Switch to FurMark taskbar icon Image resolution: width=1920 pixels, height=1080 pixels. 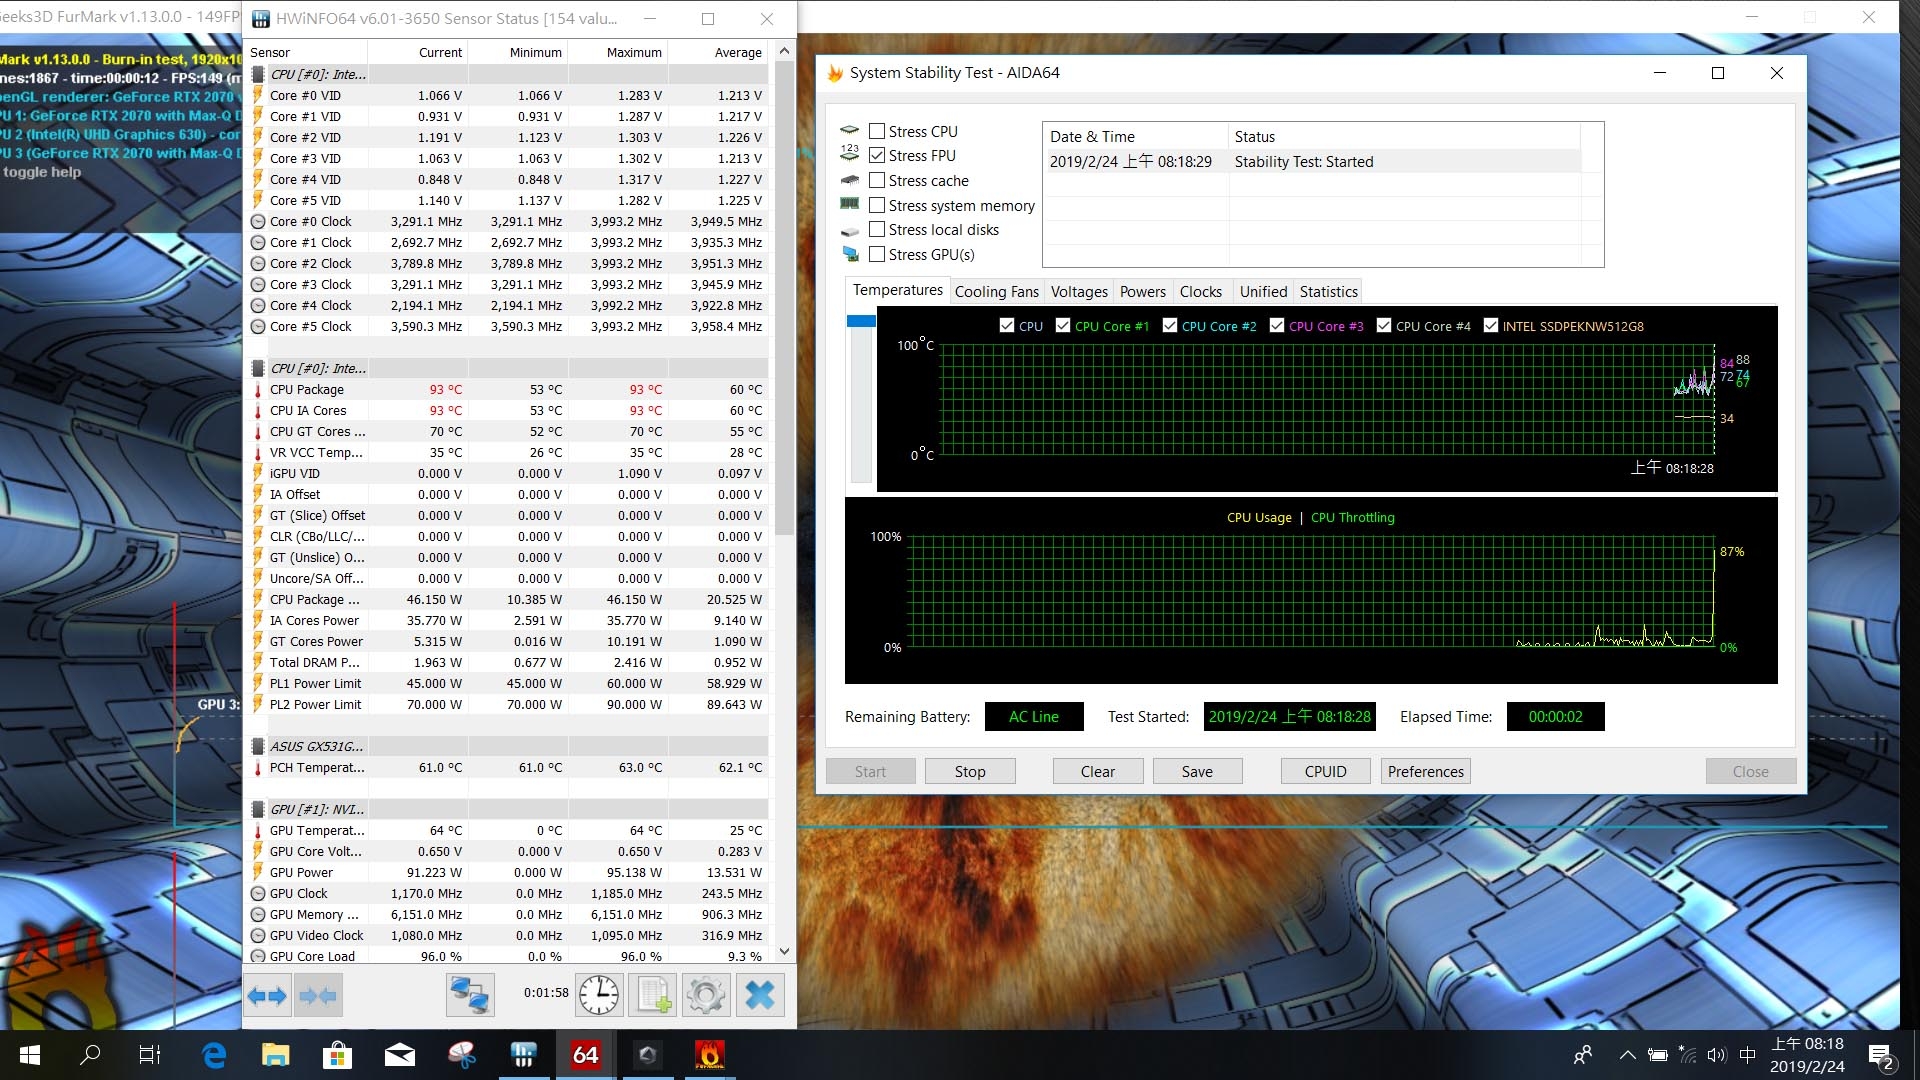tap(709, 1055)
